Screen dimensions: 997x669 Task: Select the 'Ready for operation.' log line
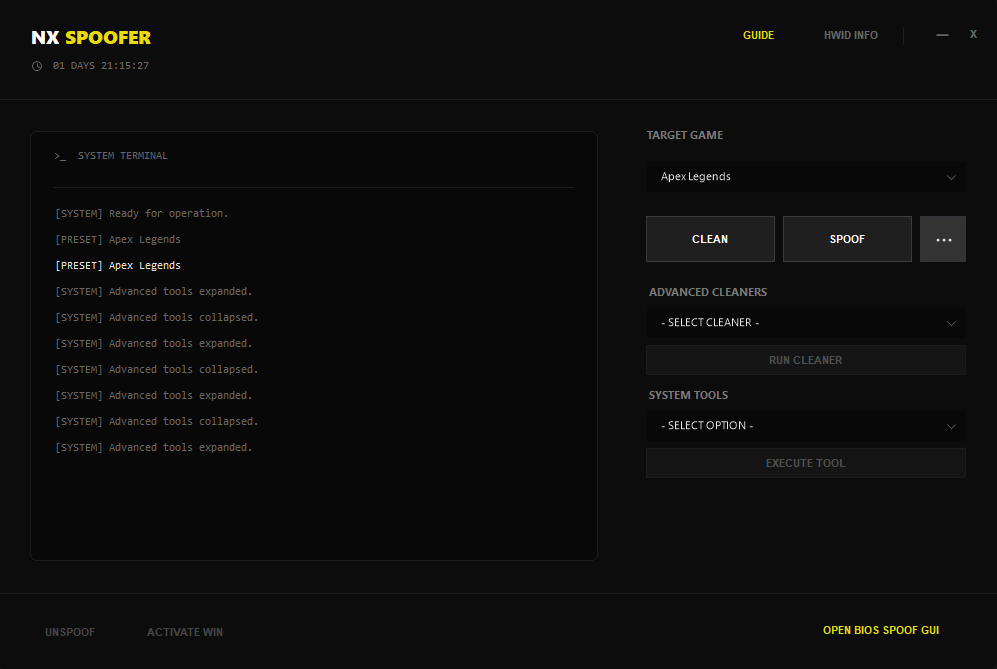[142, 214]
